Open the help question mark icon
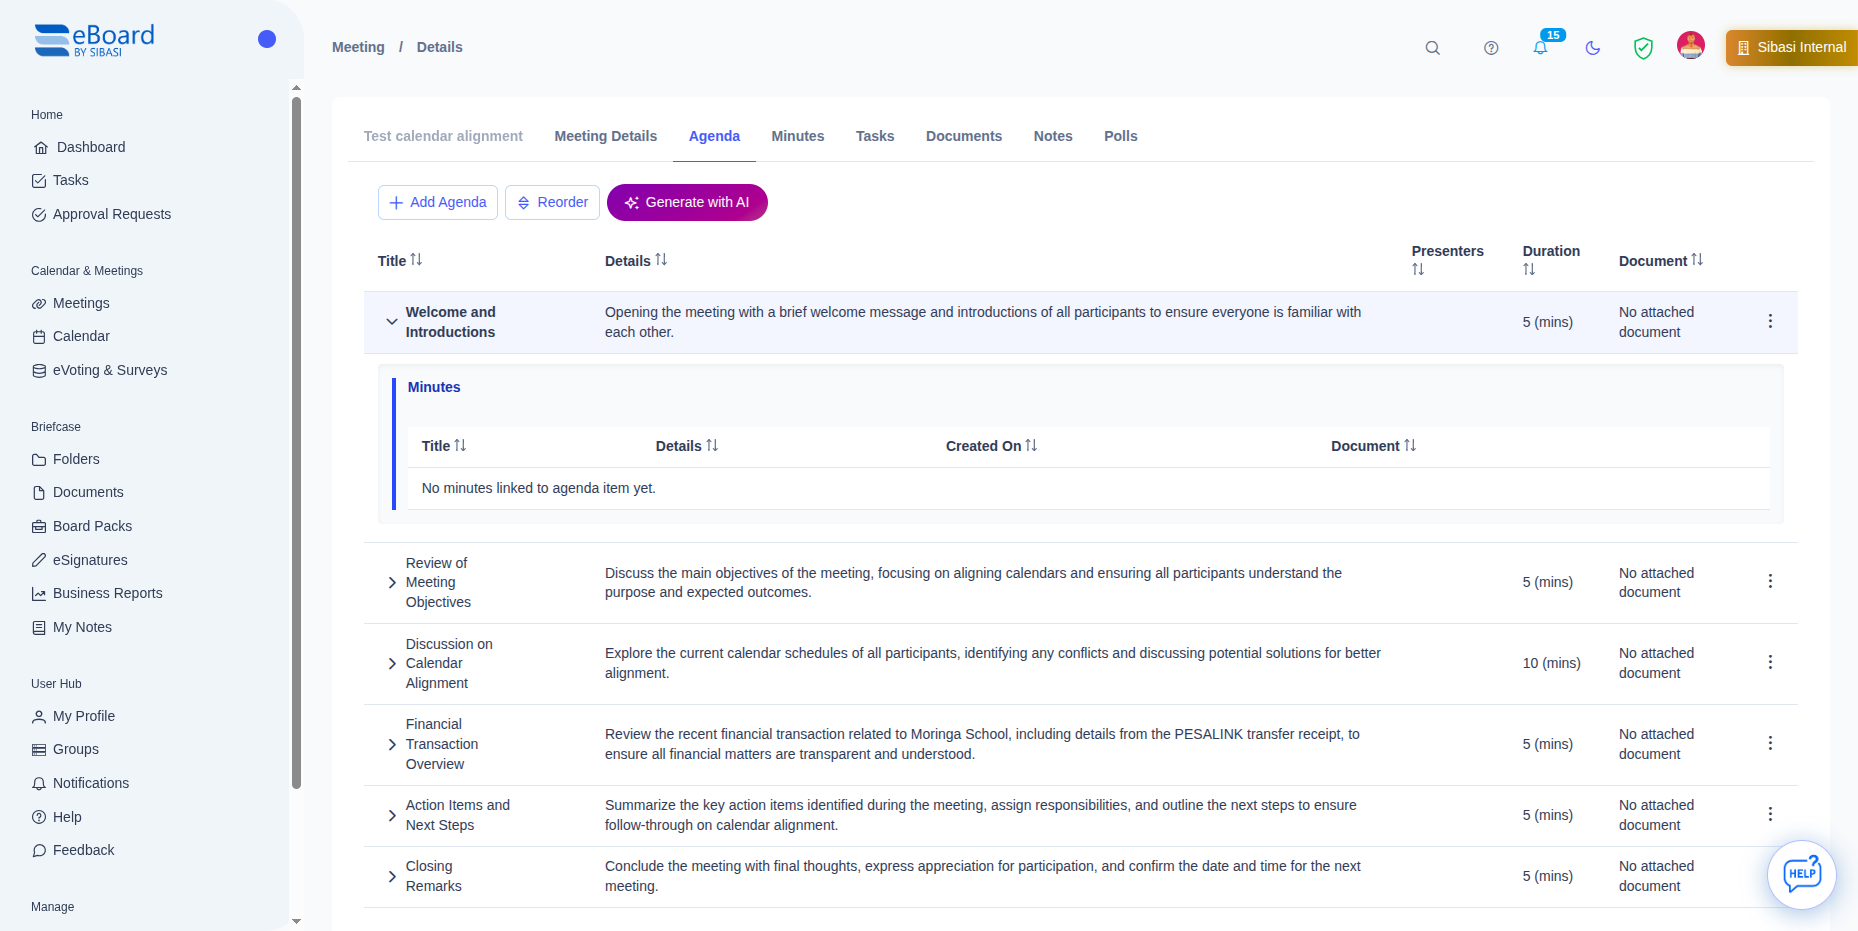Image resolution: width=1858 pixels, height=931 pixels. pos(1490,47)
